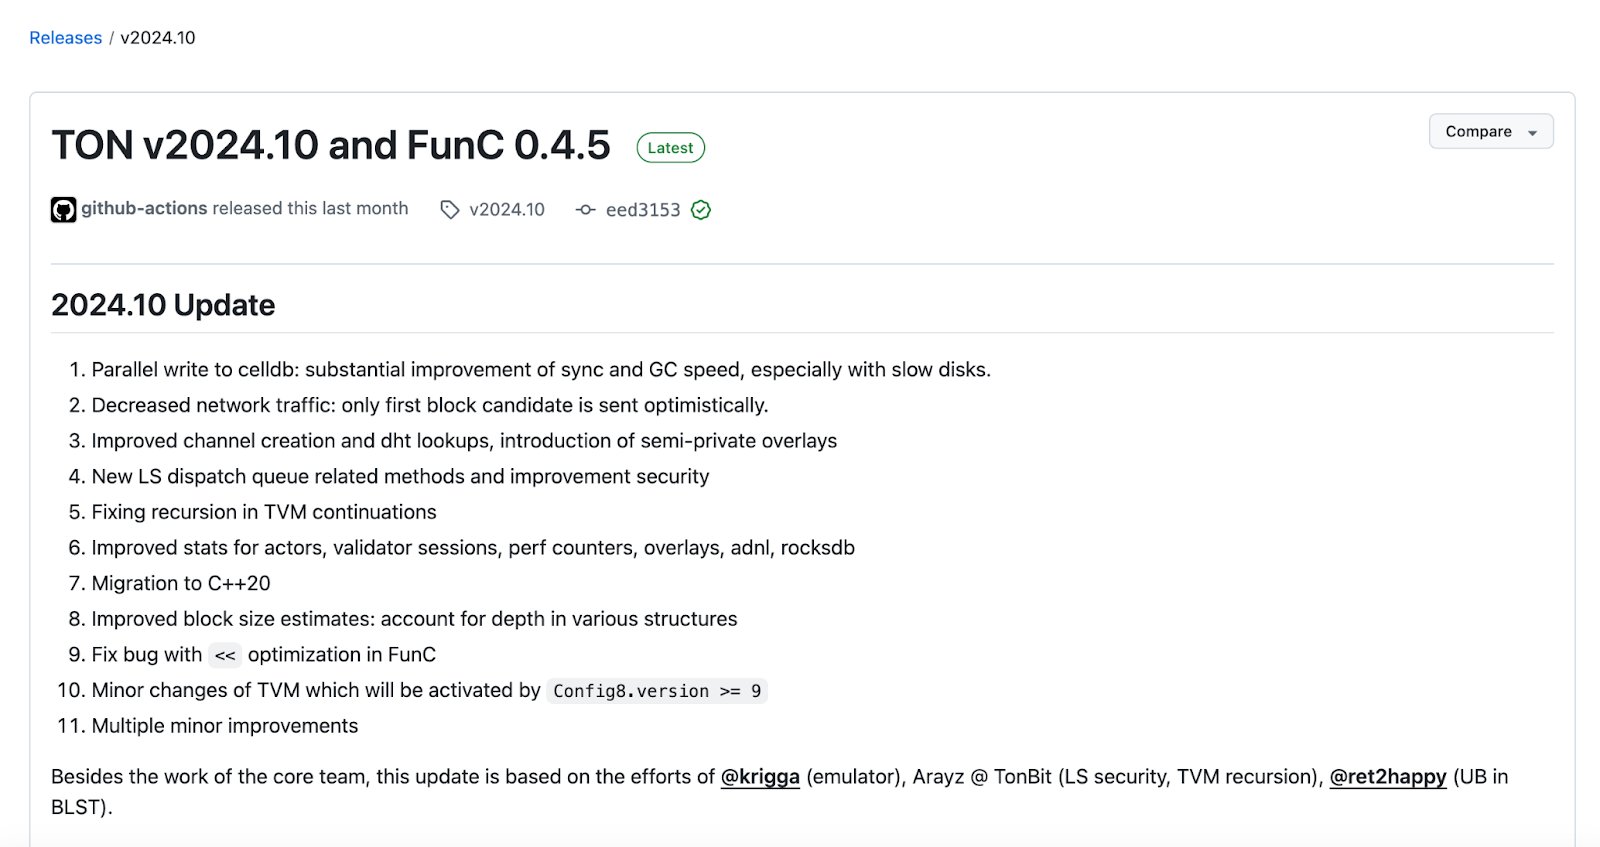Click the Releases breadcrumb link

[x=65, y=38]
